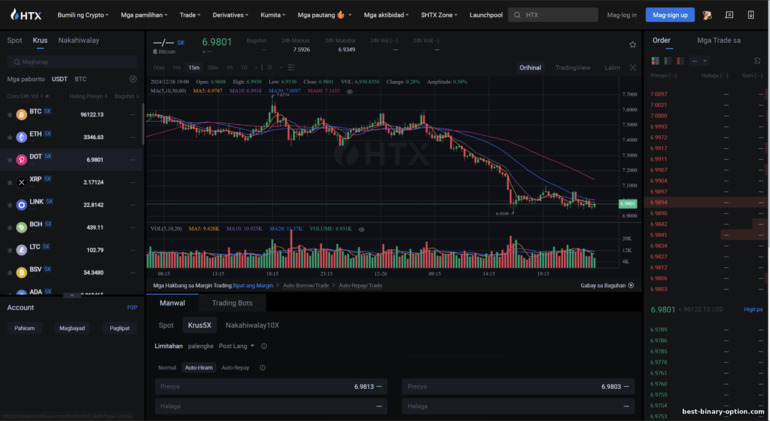Viewport: 770px width, 421px height.
Task: Click the HTX search field
Action: tap(553, 15)
